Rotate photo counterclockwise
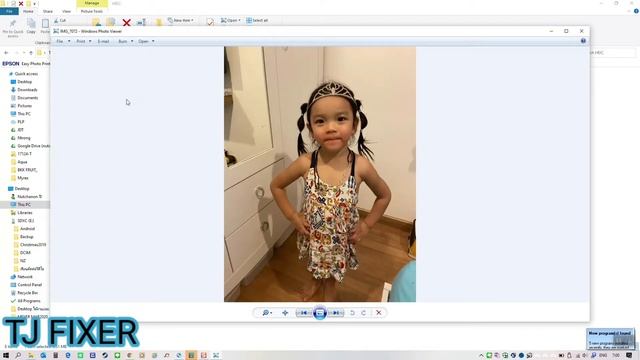 click(352, 313)
